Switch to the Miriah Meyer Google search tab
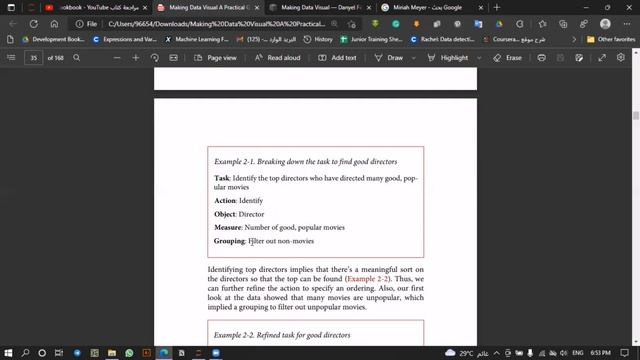The height and width of the screenshot is (360, 640). pos(432,8)
